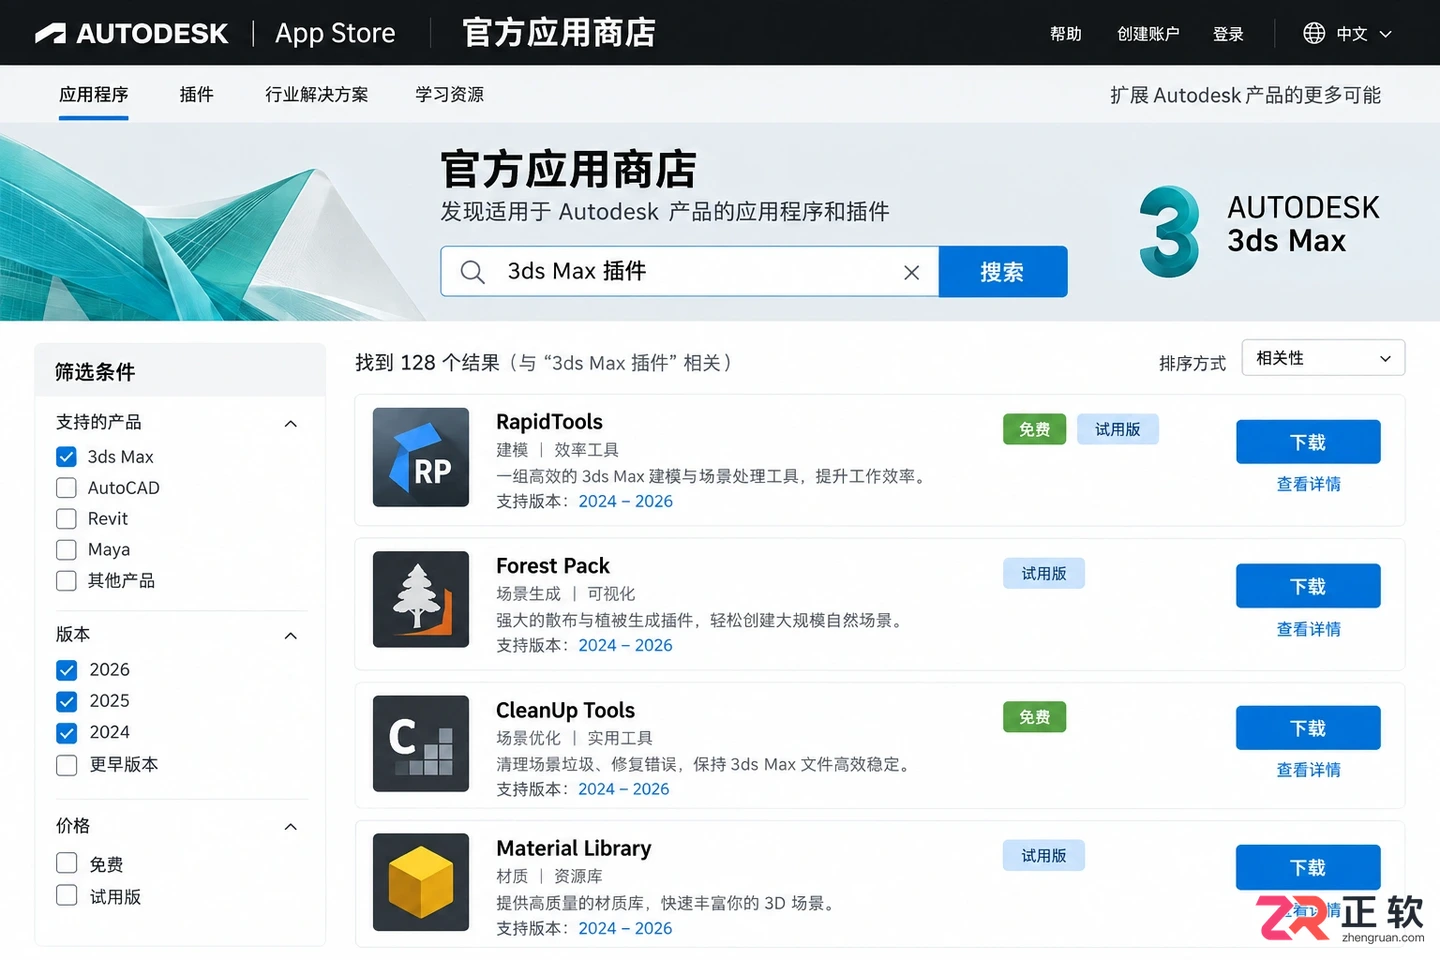1440x960 pixels.
Task: Open the CleanUp Tools app icon
Action: 421,744
